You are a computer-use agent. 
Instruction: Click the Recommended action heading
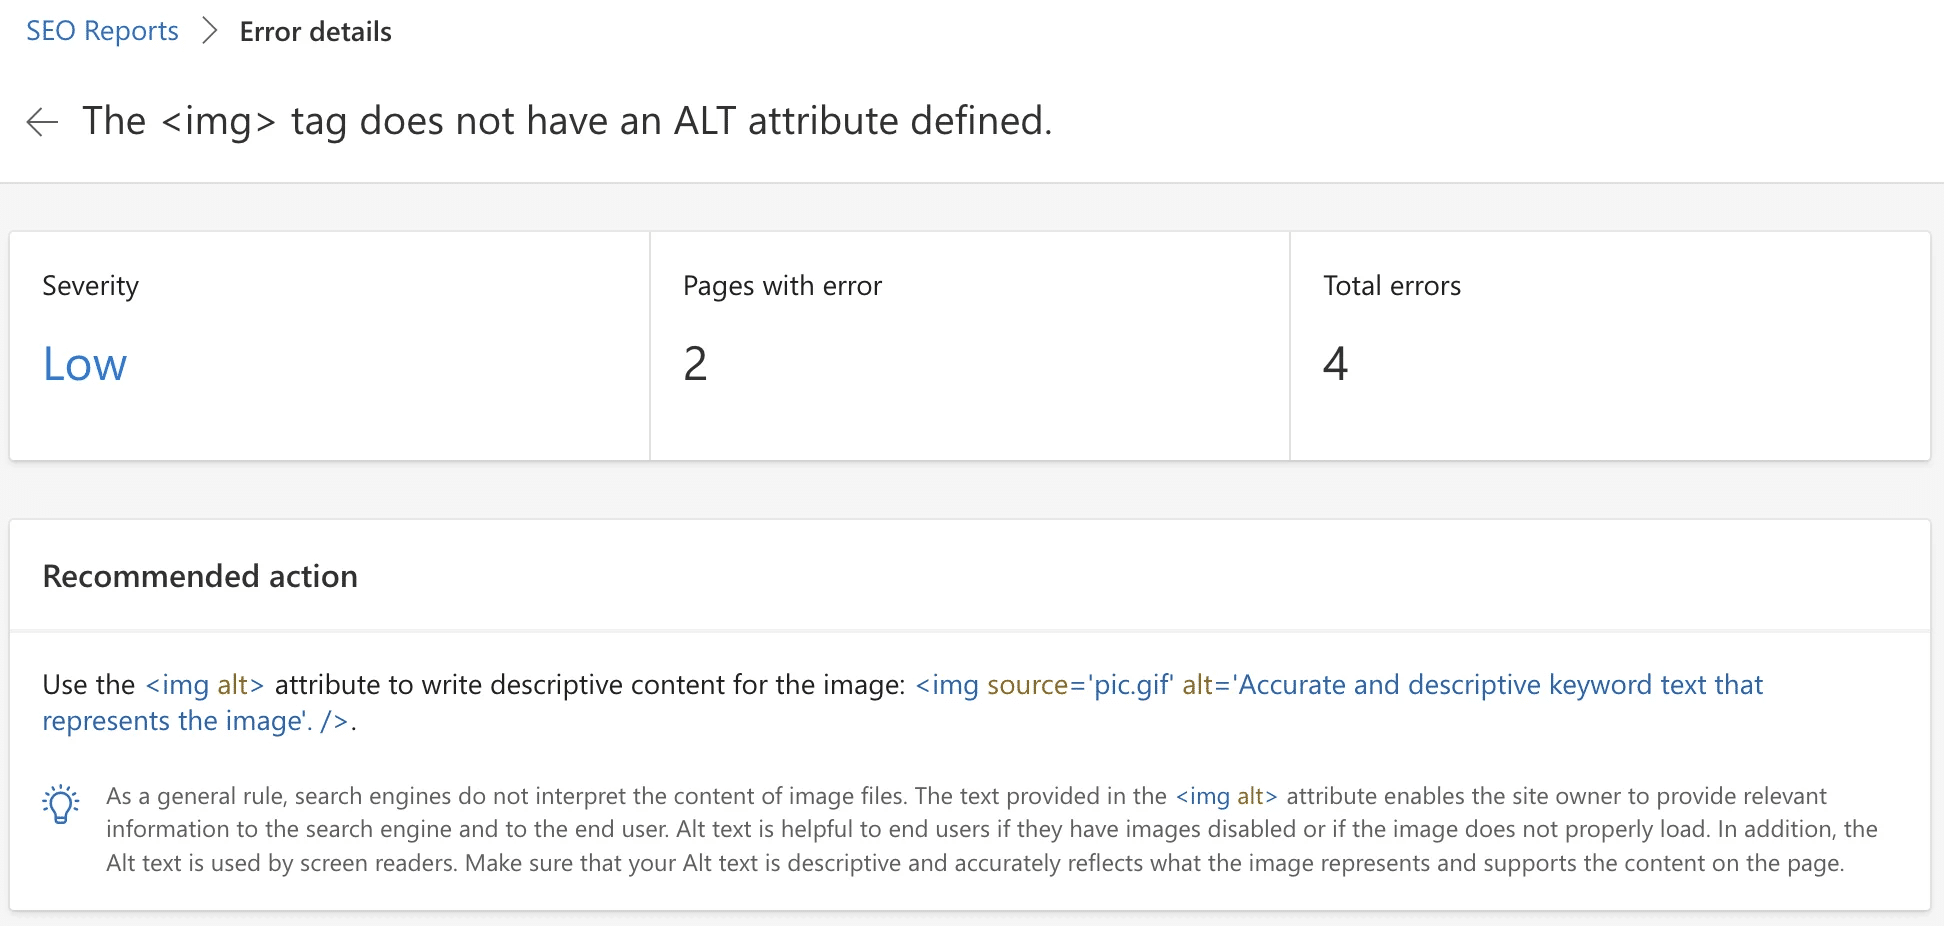pyautogui.click(x=200, y=576)
